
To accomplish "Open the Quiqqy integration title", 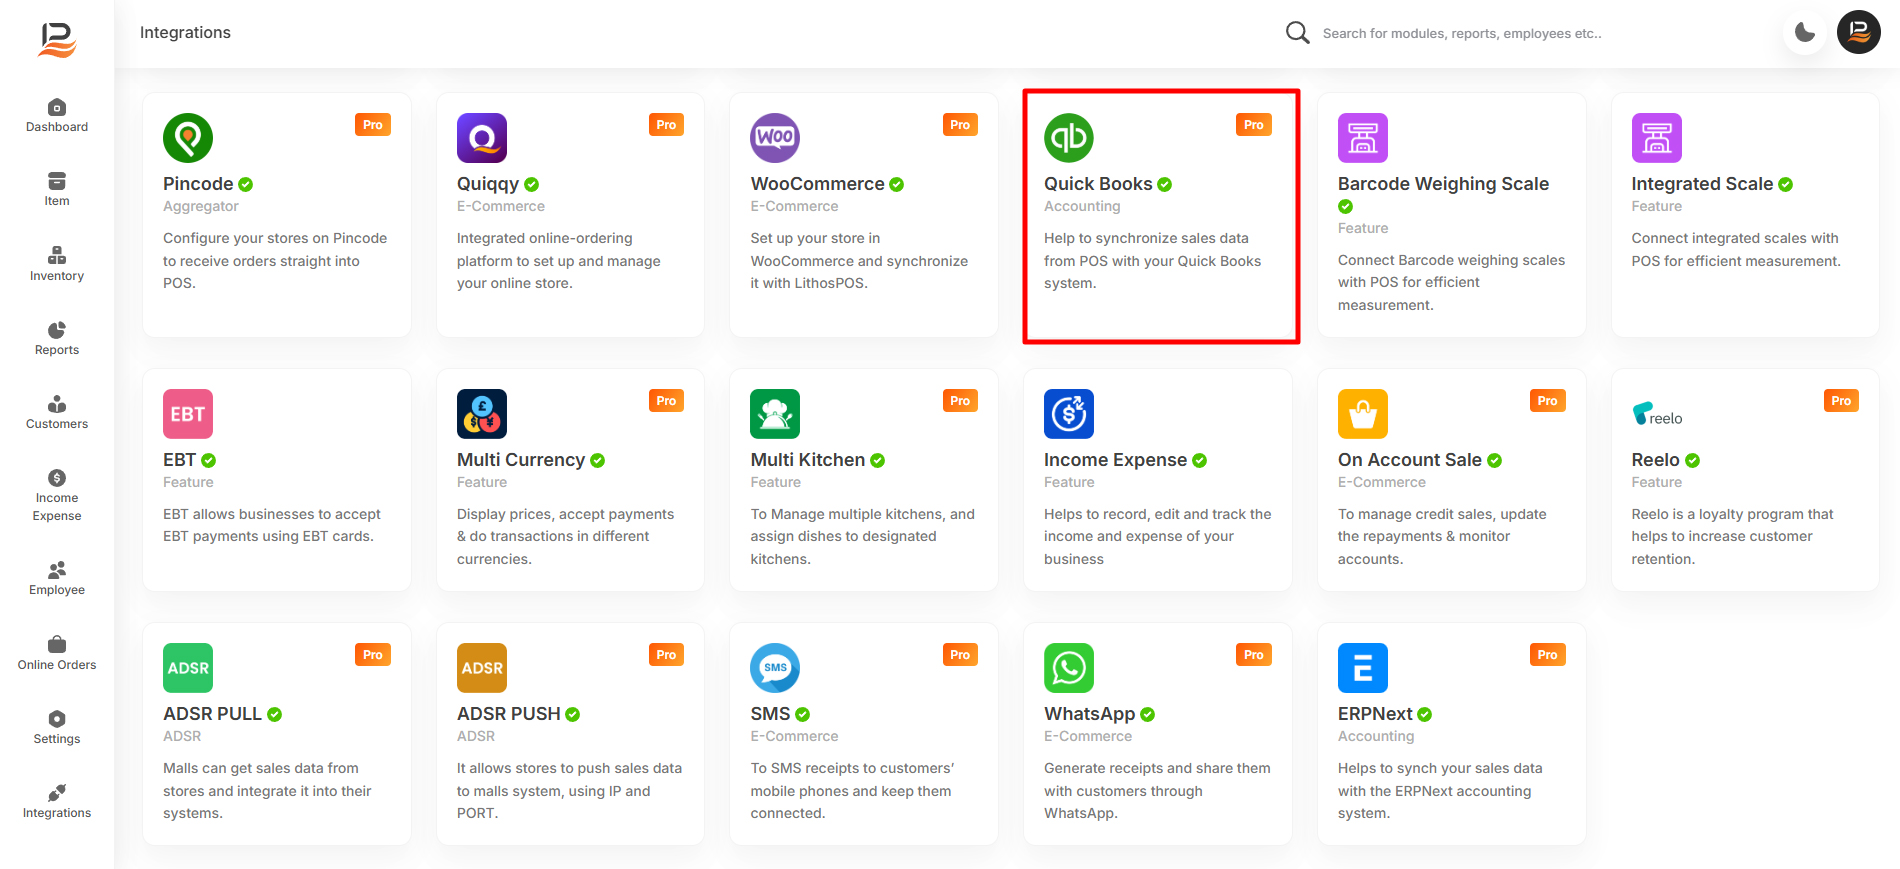I will click(x=488, y=184).
